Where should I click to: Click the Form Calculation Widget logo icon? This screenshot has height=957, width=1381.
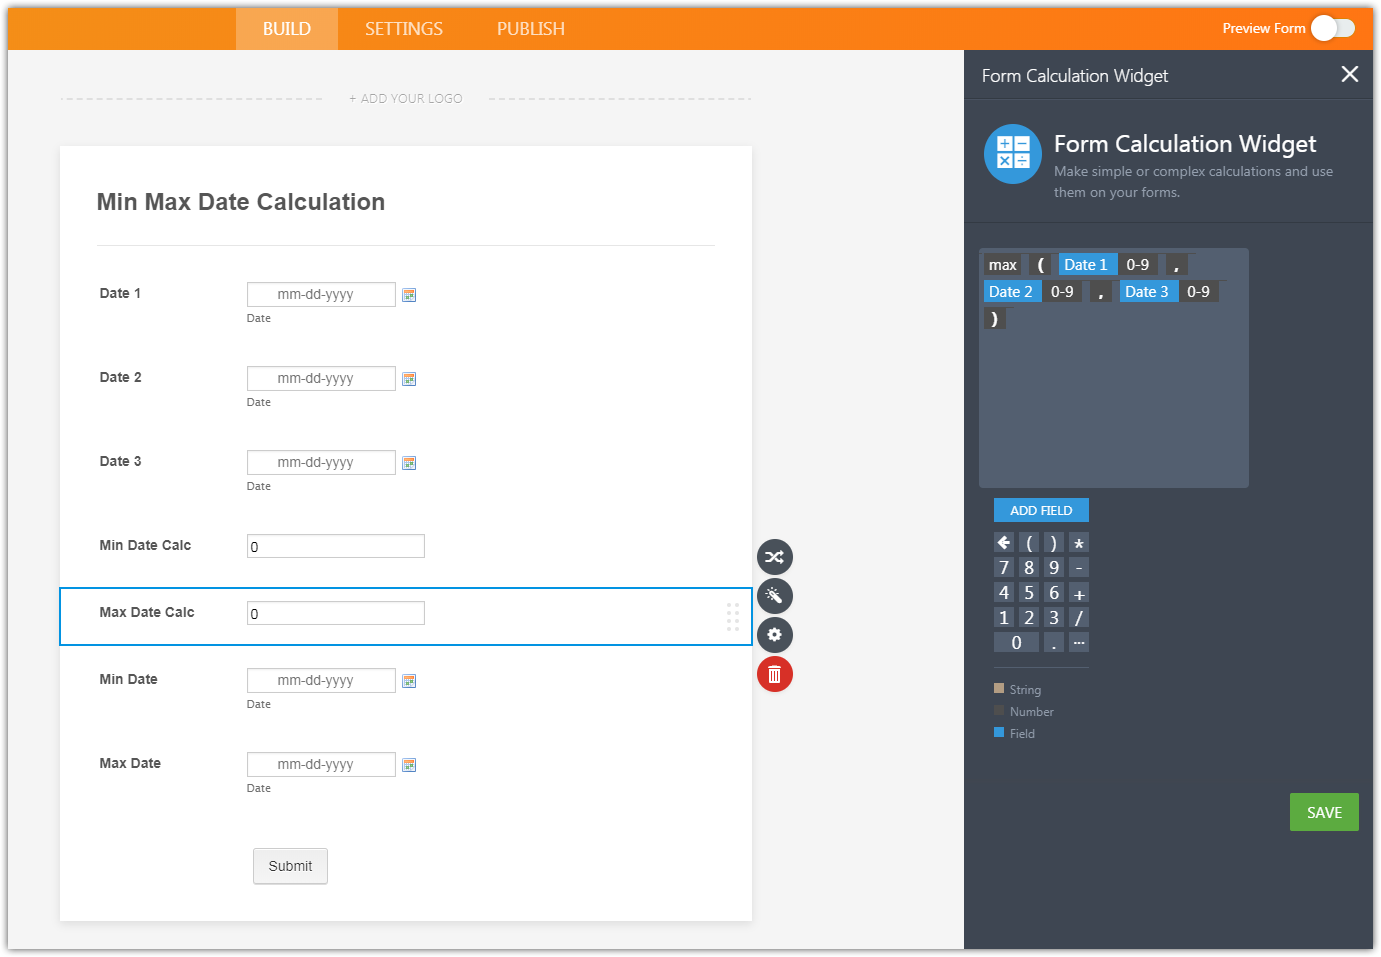pyautogui.click(x=1012, y=154)
